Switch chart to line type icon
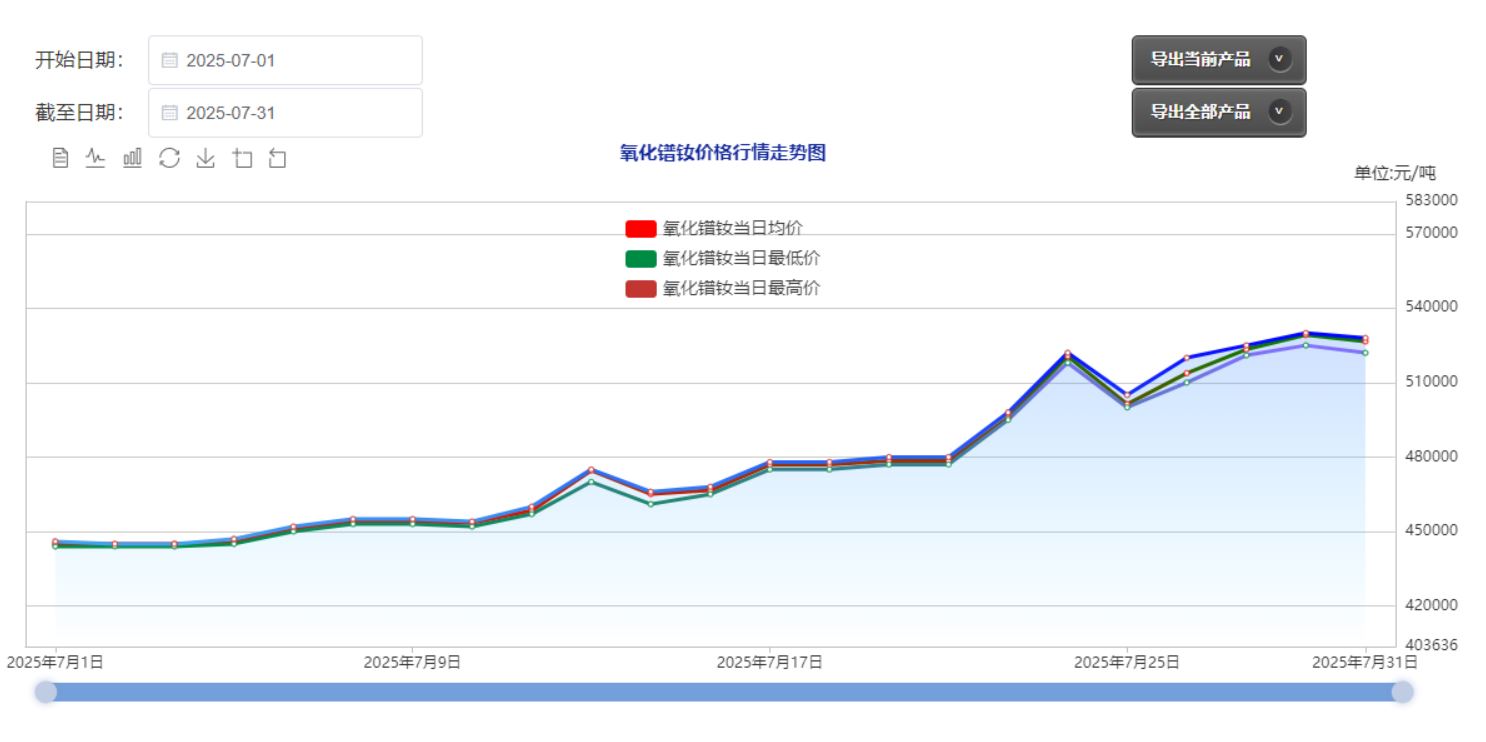The width and height of the screenshot is (1486, 742). point(95,158)
